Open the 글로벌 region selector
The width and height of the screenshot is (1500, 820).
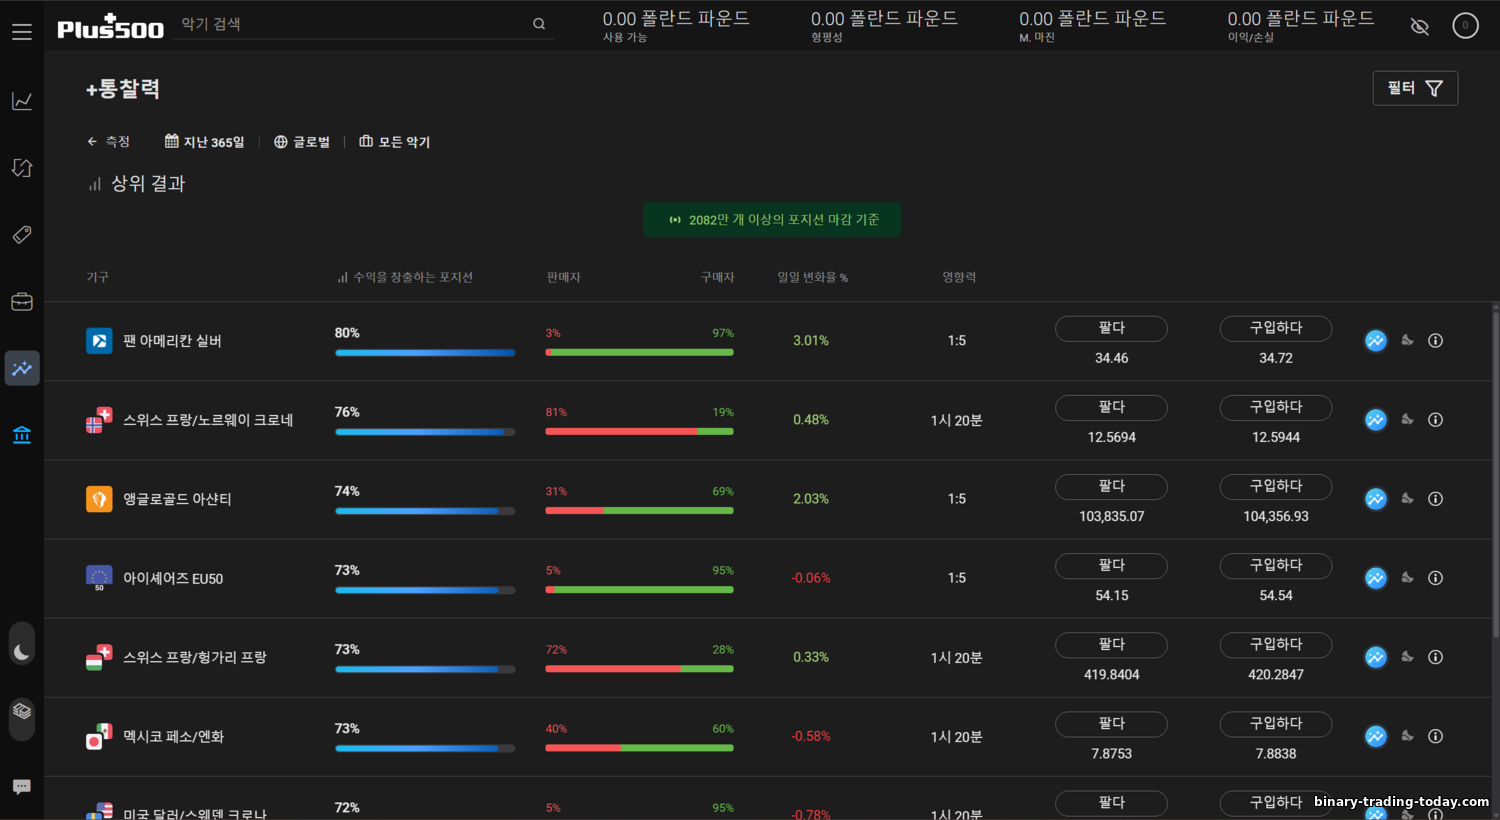pyautogui.click(x=302, y=142)
